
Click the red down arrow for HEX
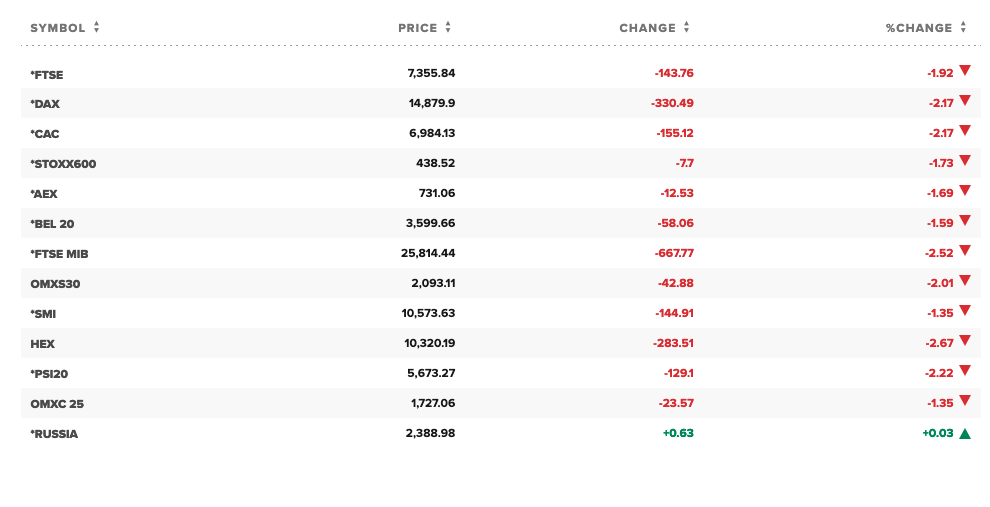965,341
